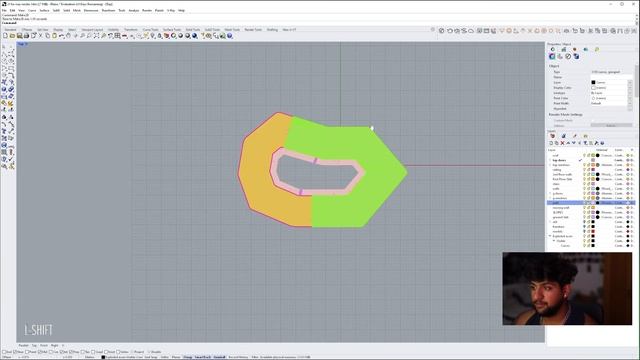
Task: Click the red Delete Layer X icon
Action: pos(562,143)
